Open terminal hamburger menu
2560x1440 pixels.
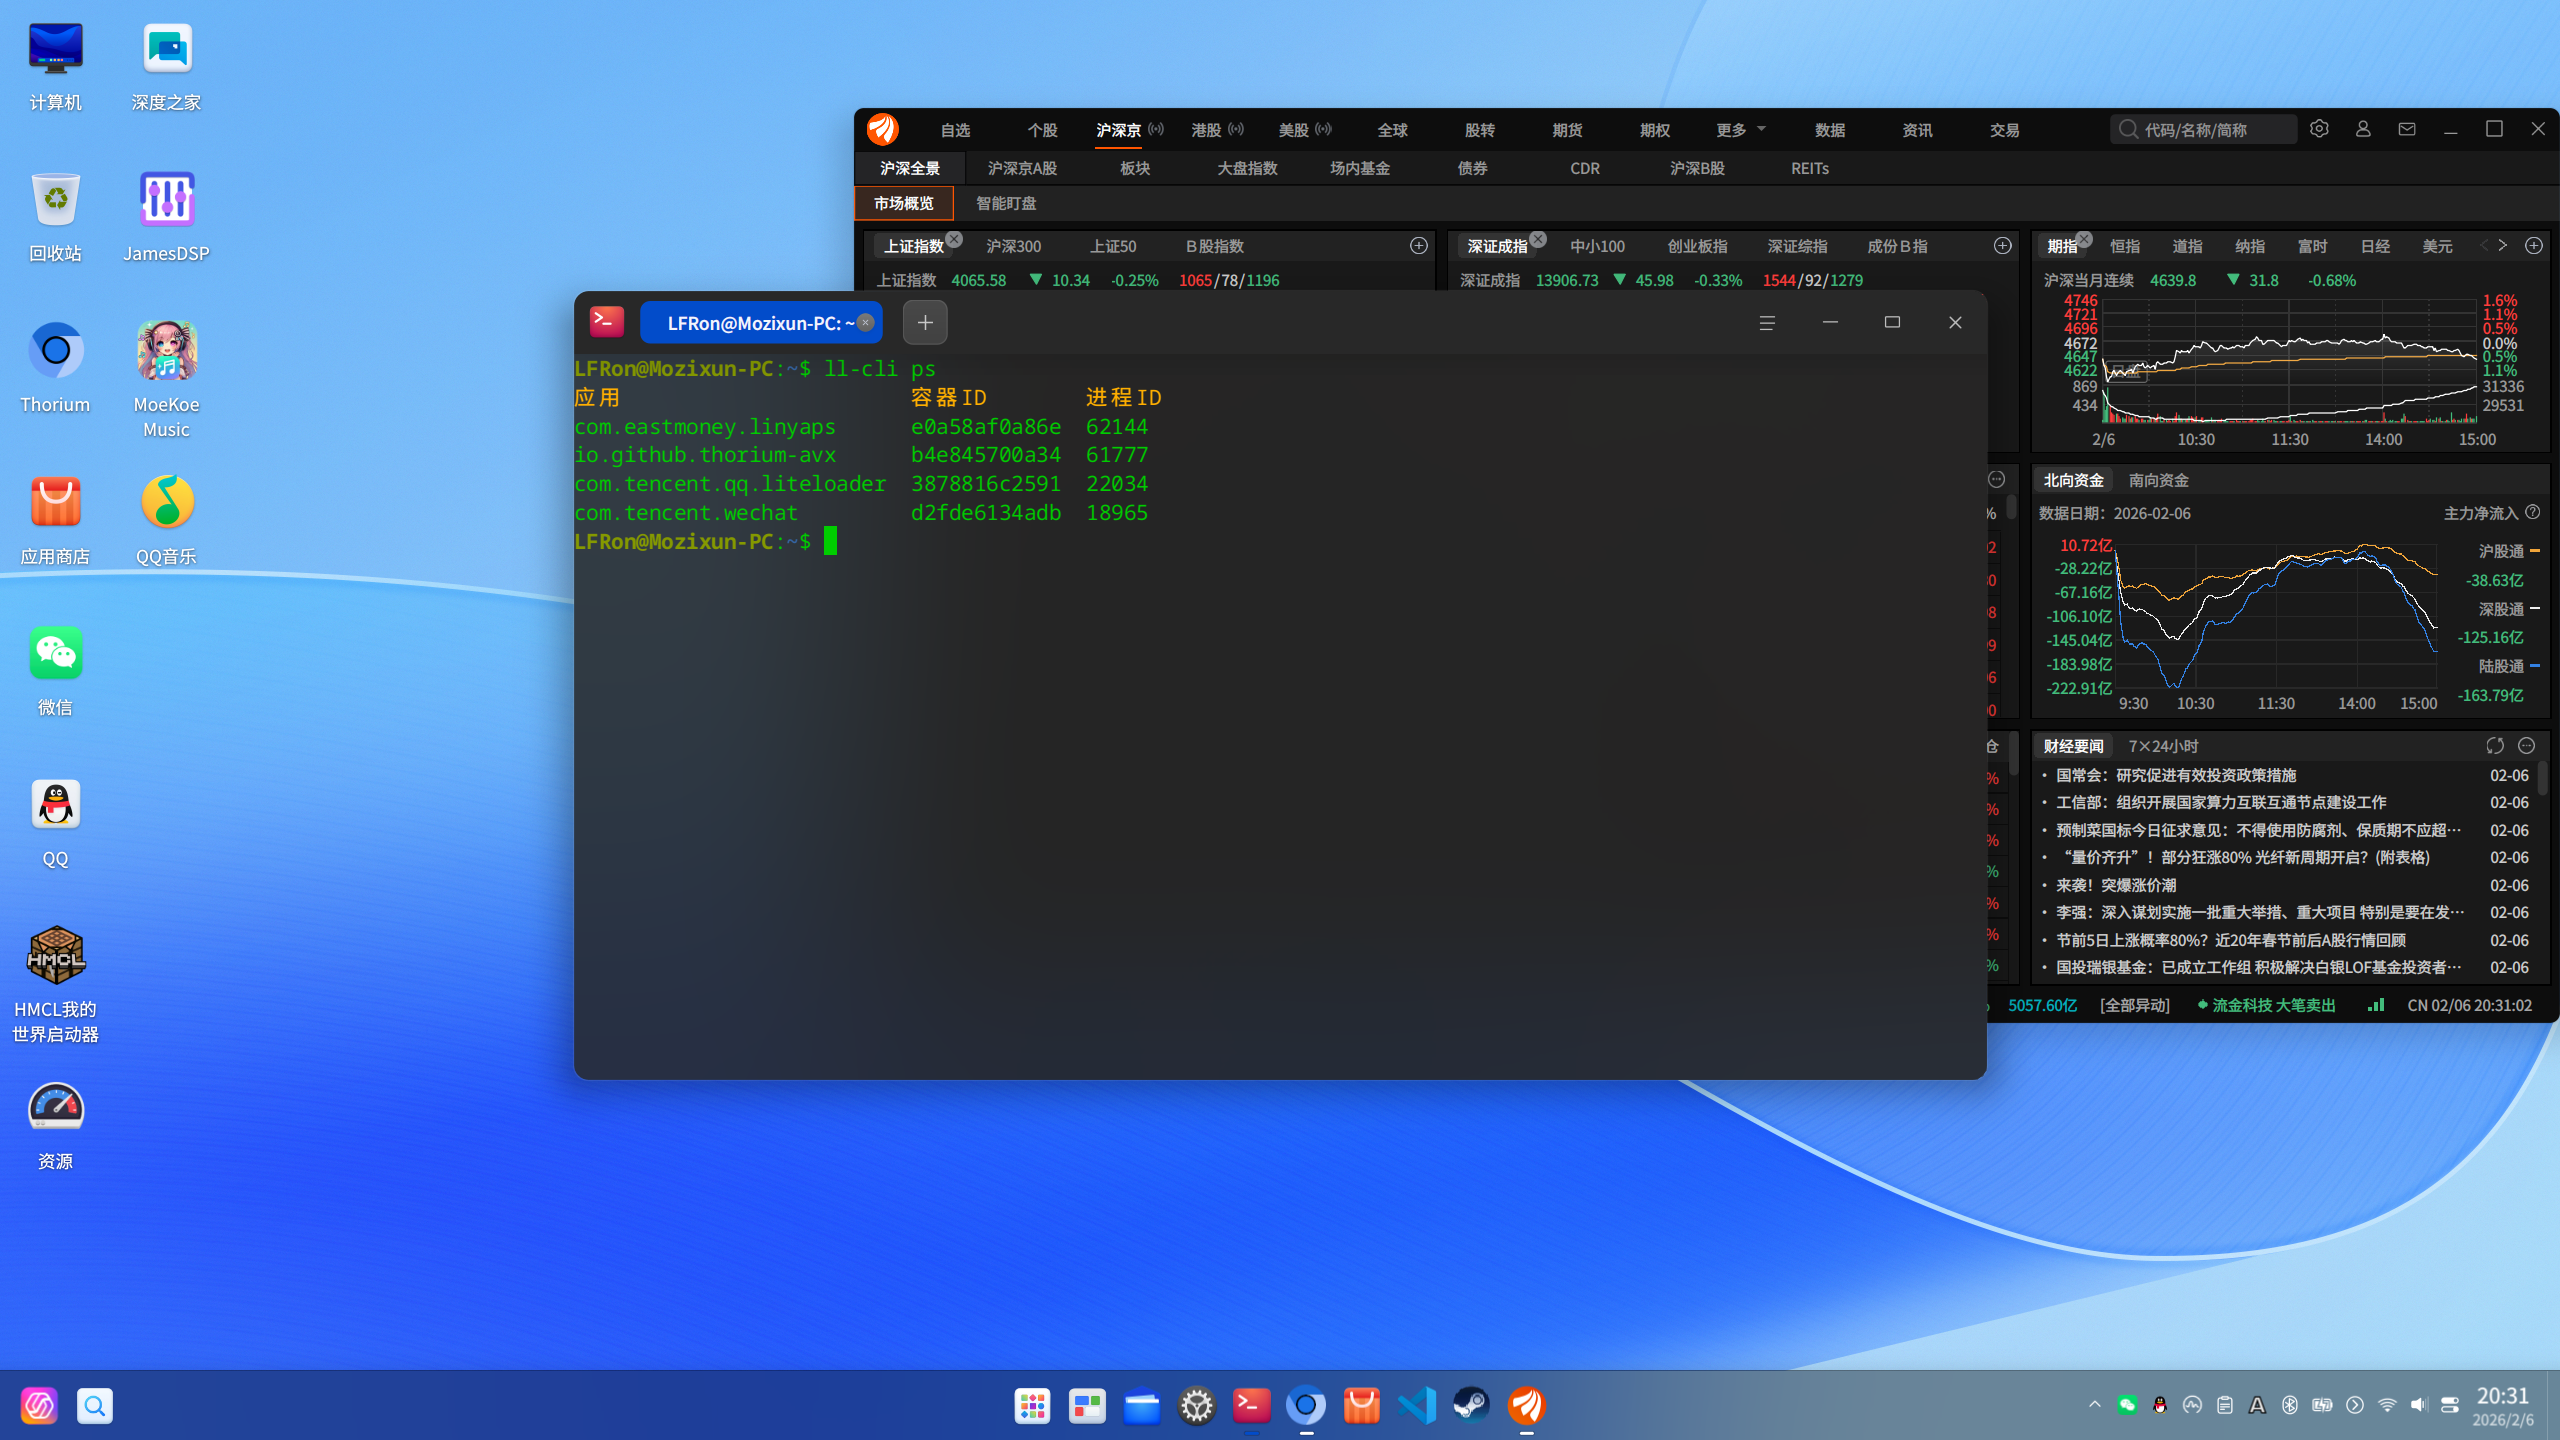pyautogui.click(x=1767, y=322)
